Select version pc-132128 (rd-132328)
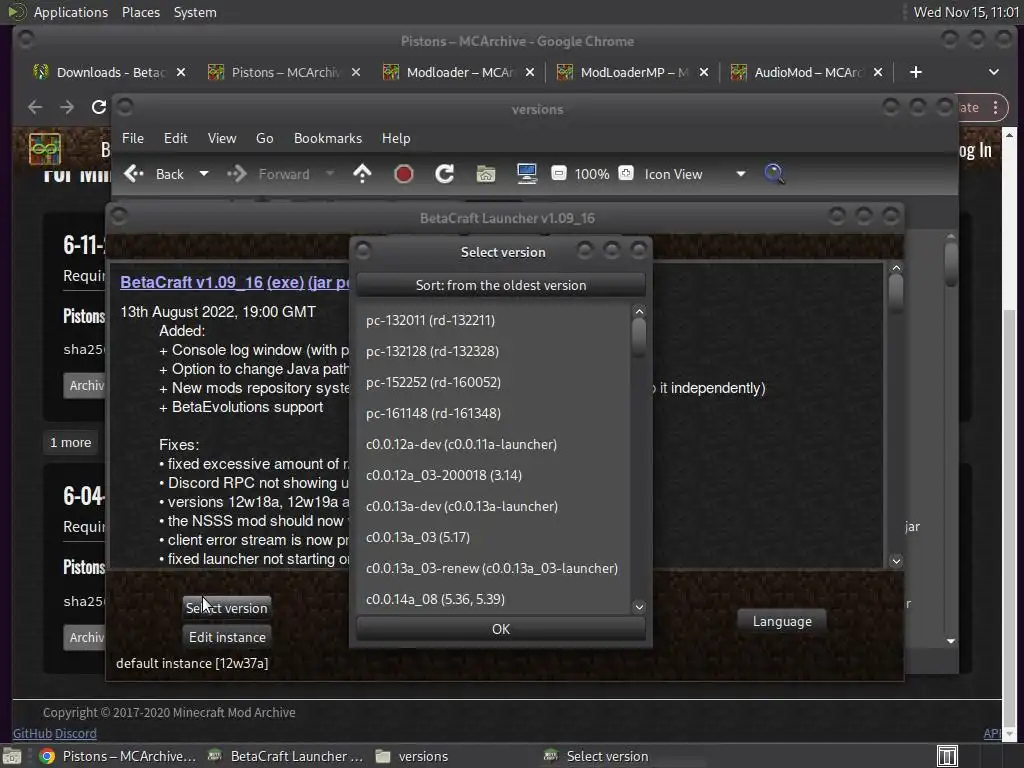This screenshot has height=768, width=1024. click(x=494, y=351)
